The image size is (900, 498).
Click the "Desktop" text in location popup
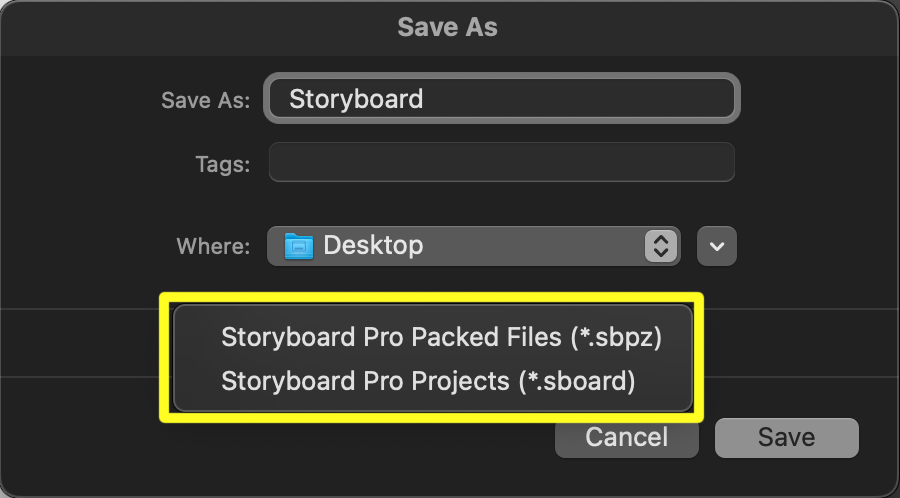pyautogui.click(x=373, y=246)
